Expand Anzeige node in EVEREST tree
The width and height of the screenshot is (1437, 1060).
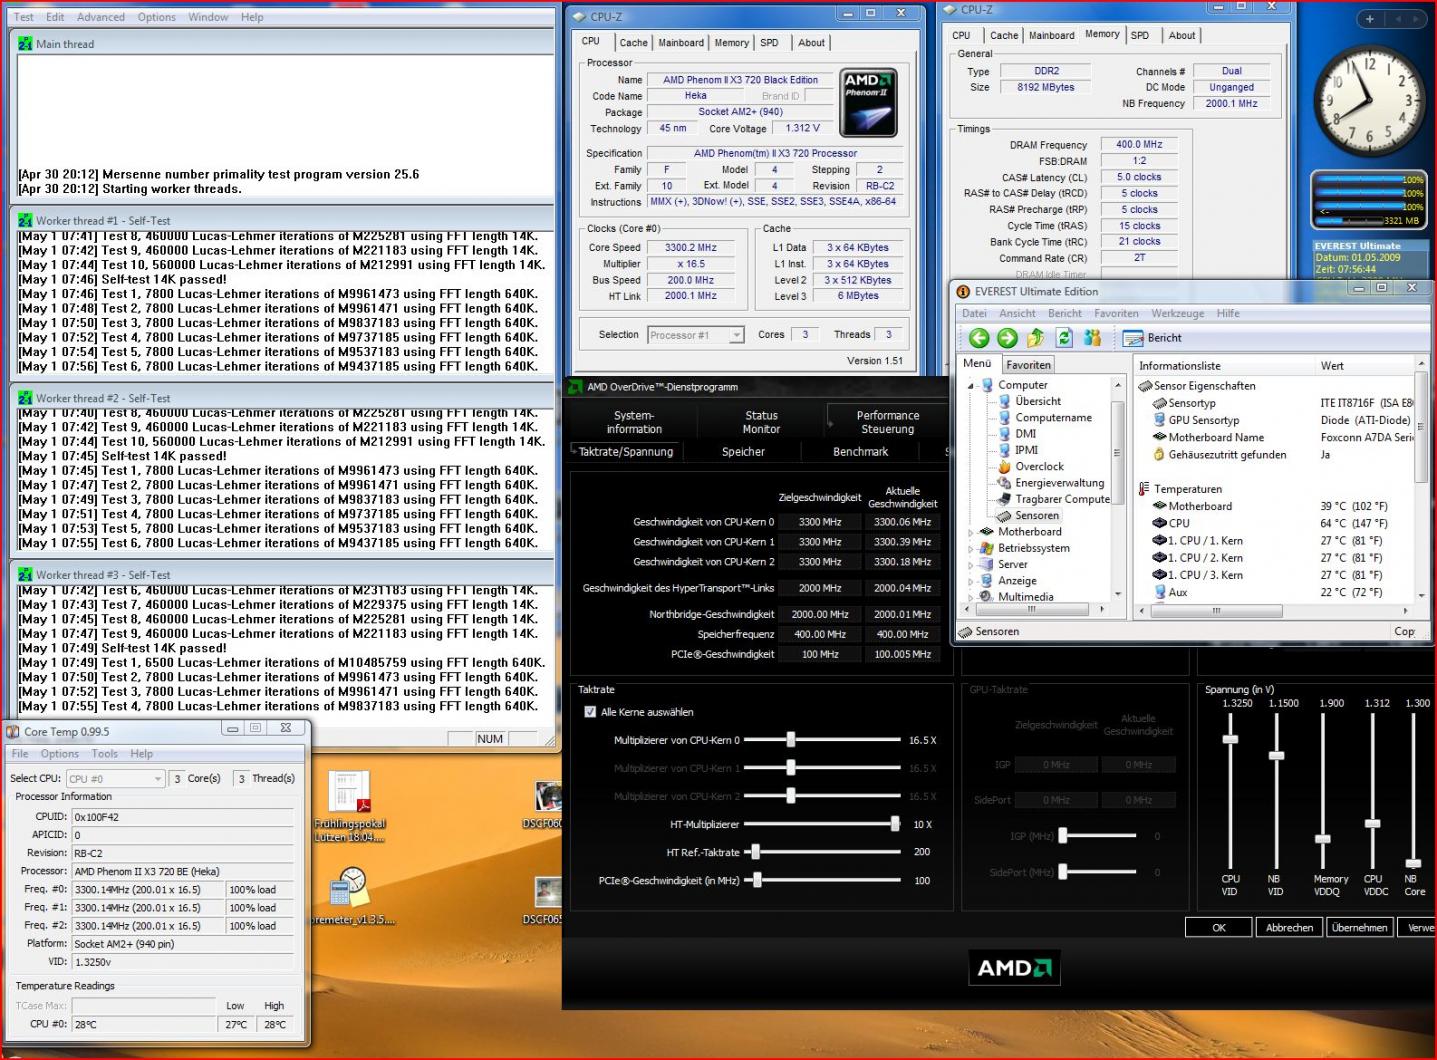click(x=970, y=581)
